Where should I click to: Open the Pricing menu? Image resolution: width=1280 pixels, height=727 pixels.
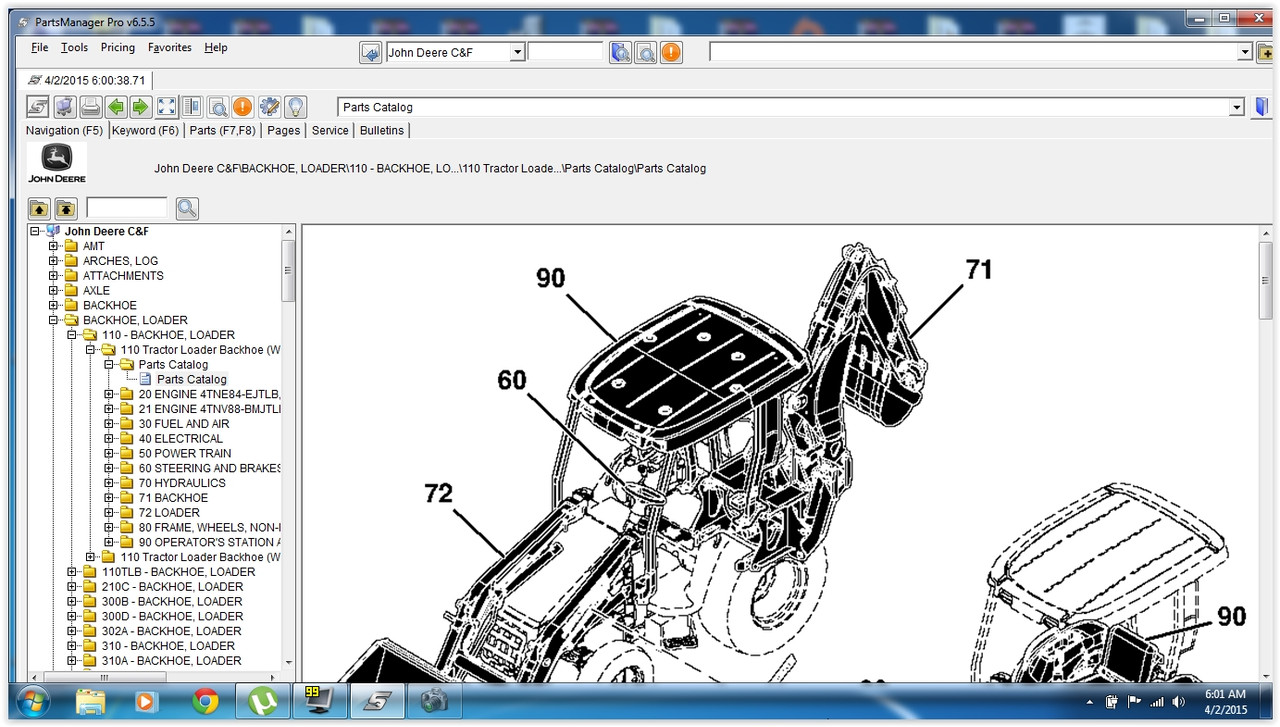pos(118,47)
